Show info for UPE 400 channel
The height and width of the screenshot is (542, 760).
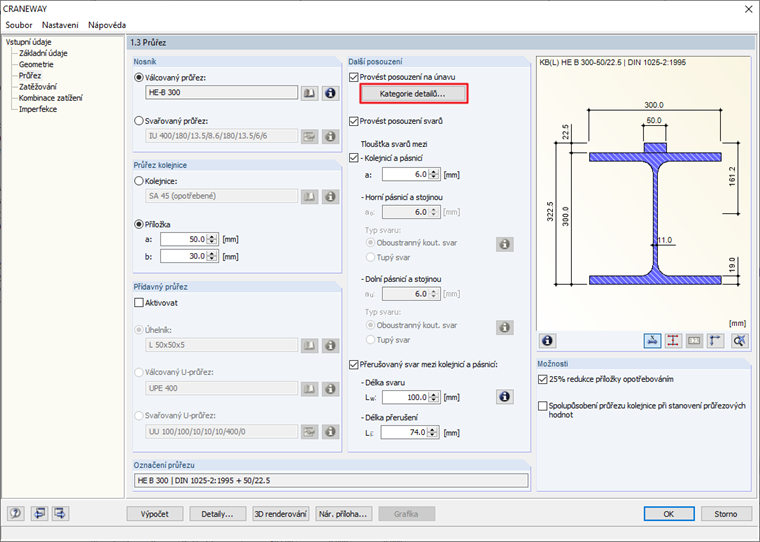tap(330, 389)
